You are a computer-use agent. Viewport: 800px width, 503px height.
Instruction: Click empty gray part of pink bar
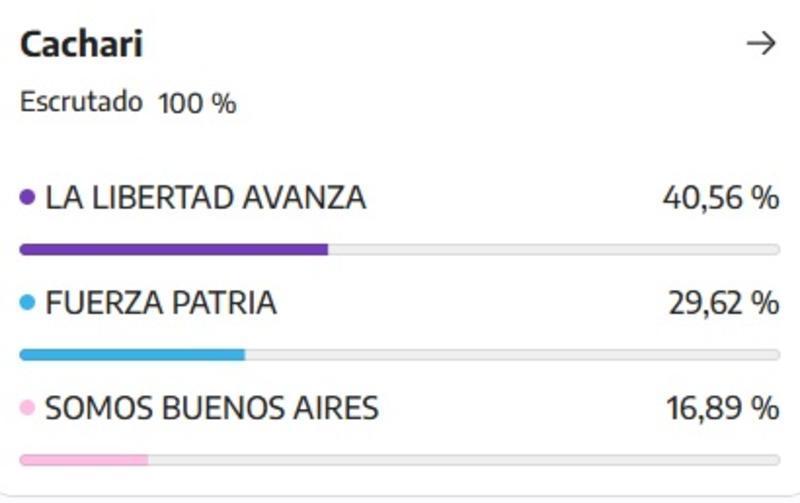[464, 460]
